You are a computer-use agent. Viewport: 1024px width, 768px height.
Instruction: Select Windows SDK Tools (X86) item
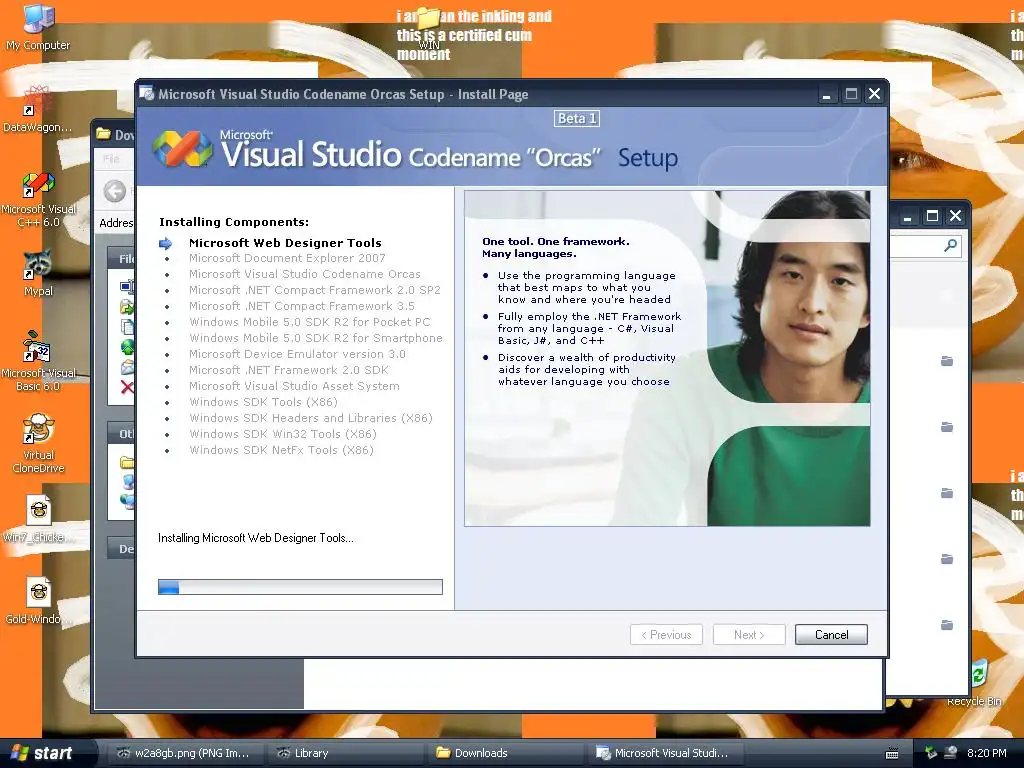click(263, 402)
